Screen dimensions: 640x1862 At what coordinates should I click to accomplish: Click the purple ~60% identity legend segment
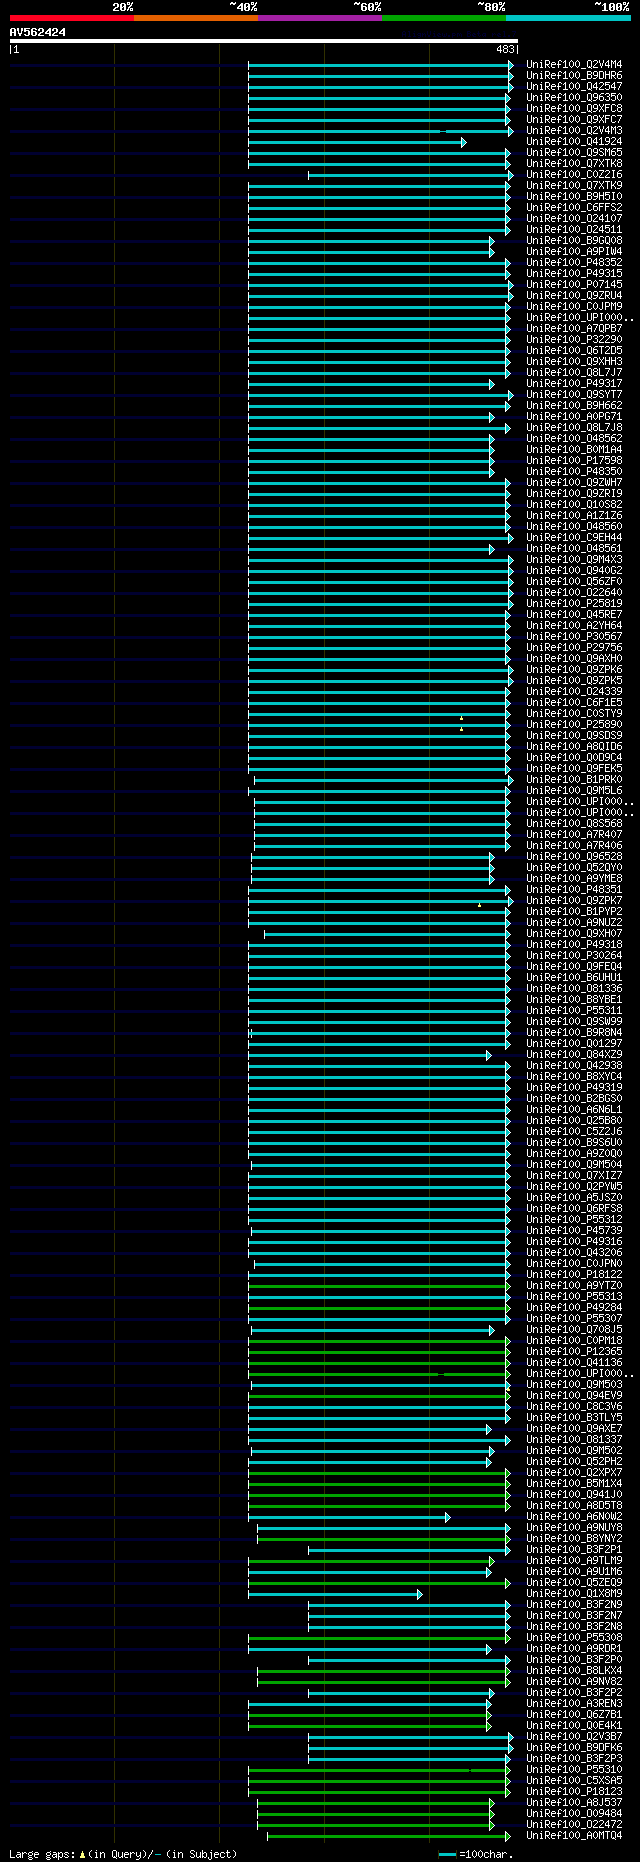(x=320, y=18)
